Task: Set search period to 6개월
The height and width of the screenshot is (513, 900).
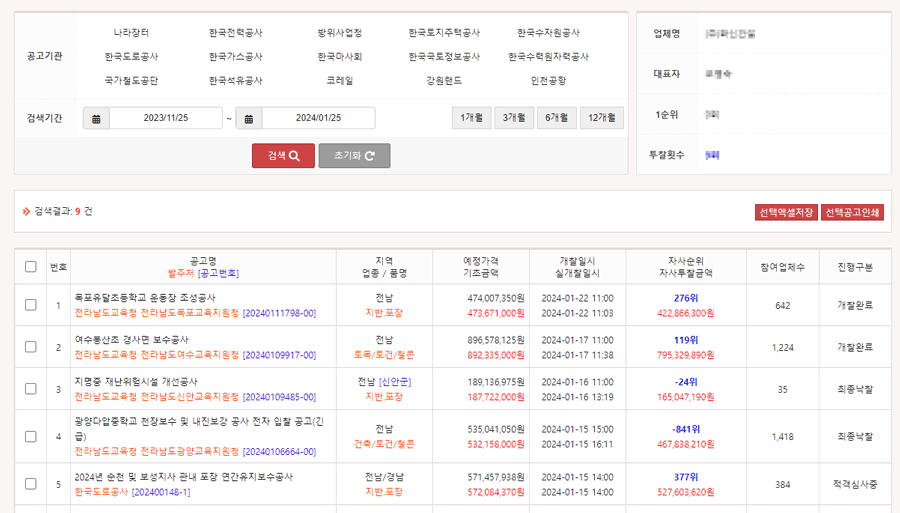Action: click(x=557, y=118)
